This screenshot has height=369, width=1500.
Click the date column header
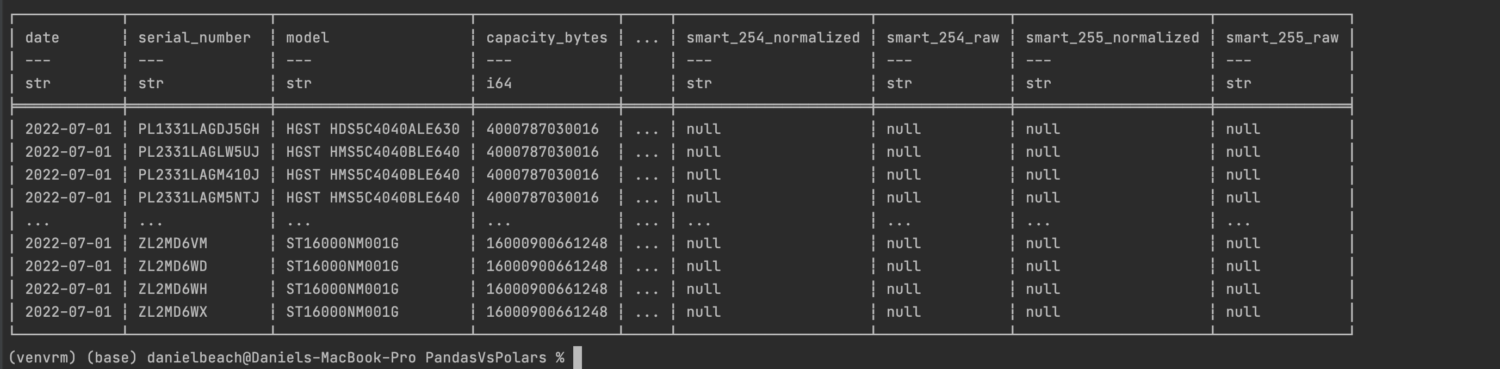[42, 38]
